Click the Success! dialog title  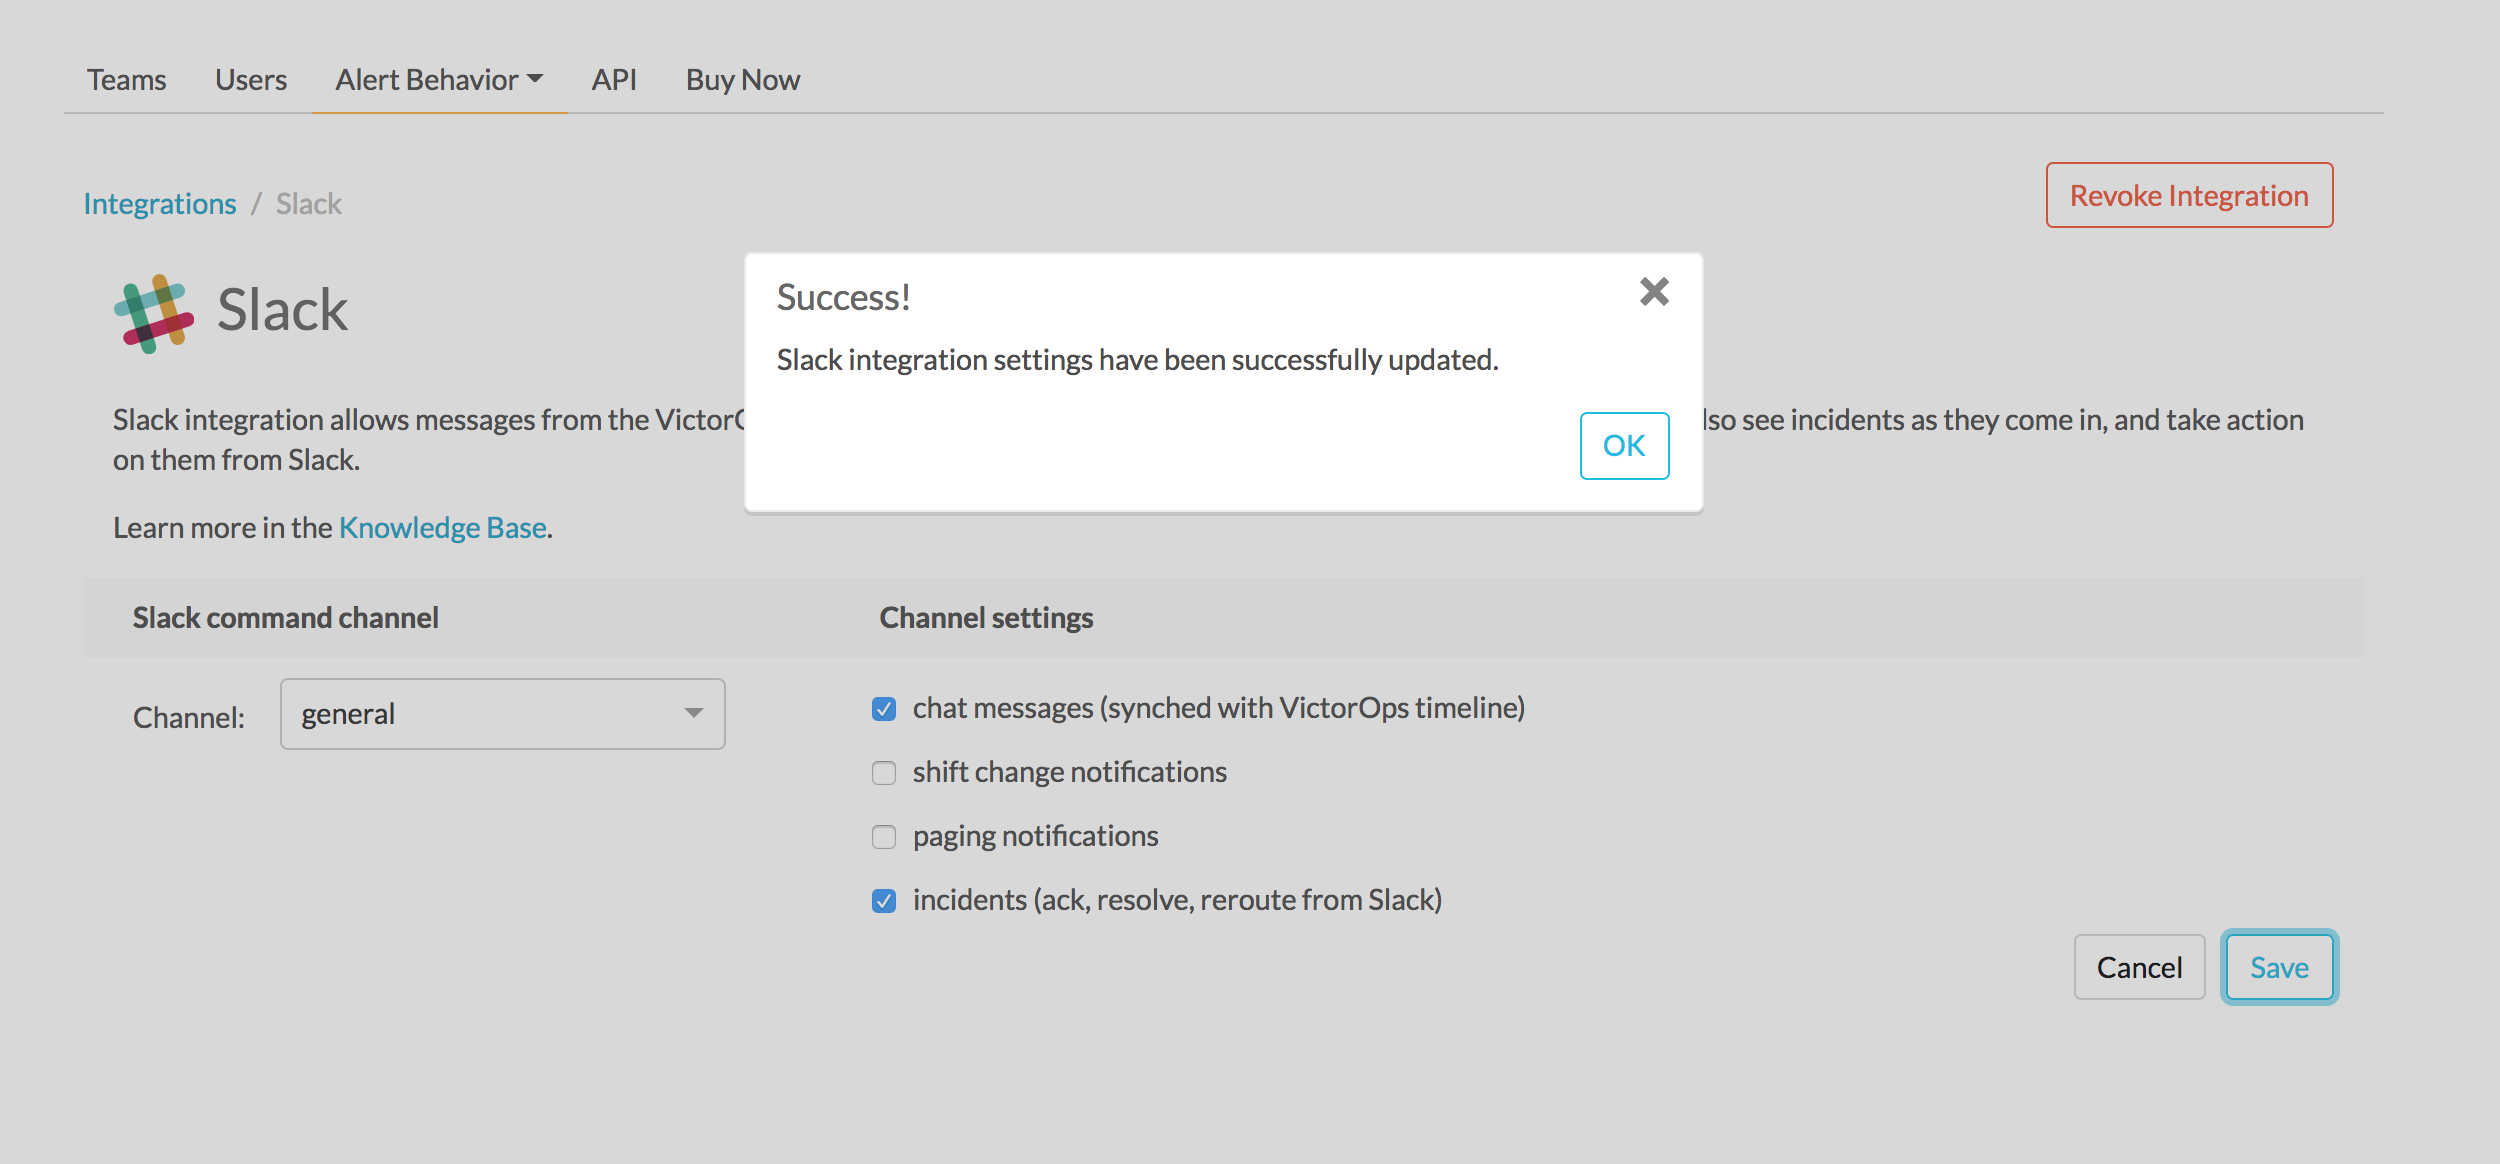844,298
